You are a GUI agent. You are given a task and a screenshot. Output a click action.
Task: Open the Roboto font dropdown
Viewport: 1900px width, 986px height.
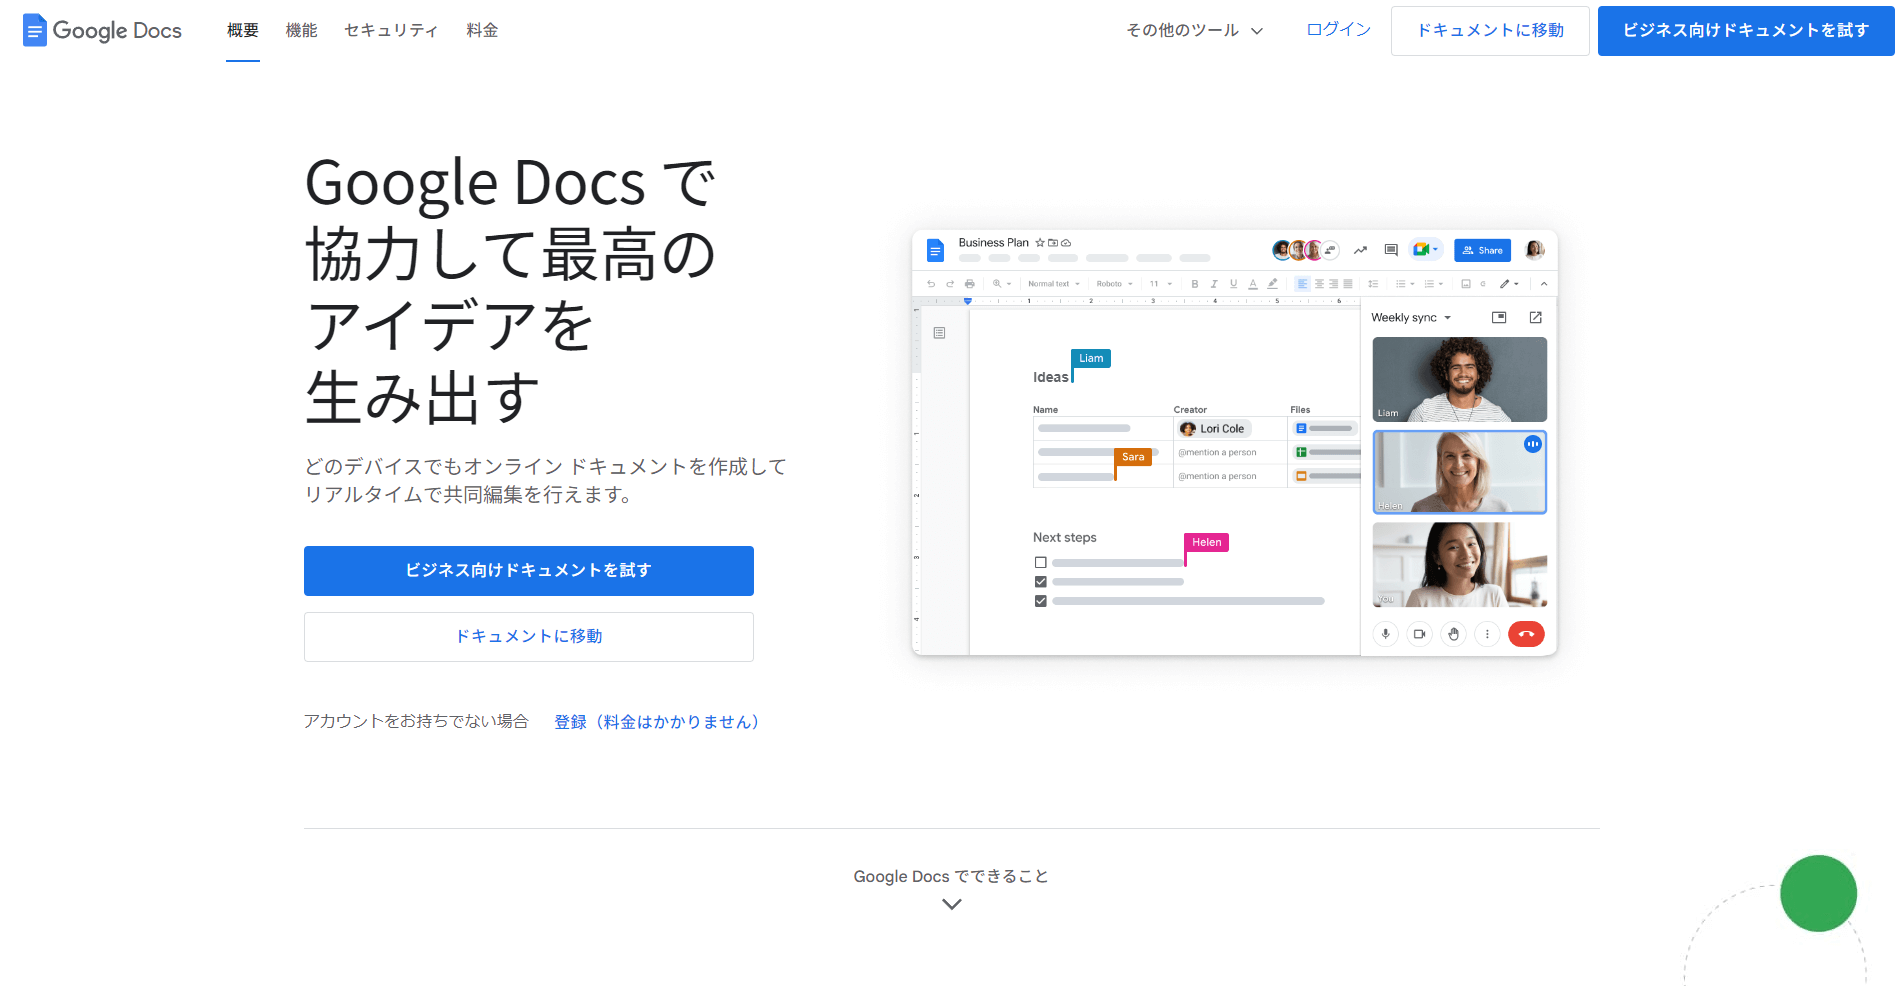1114,284
